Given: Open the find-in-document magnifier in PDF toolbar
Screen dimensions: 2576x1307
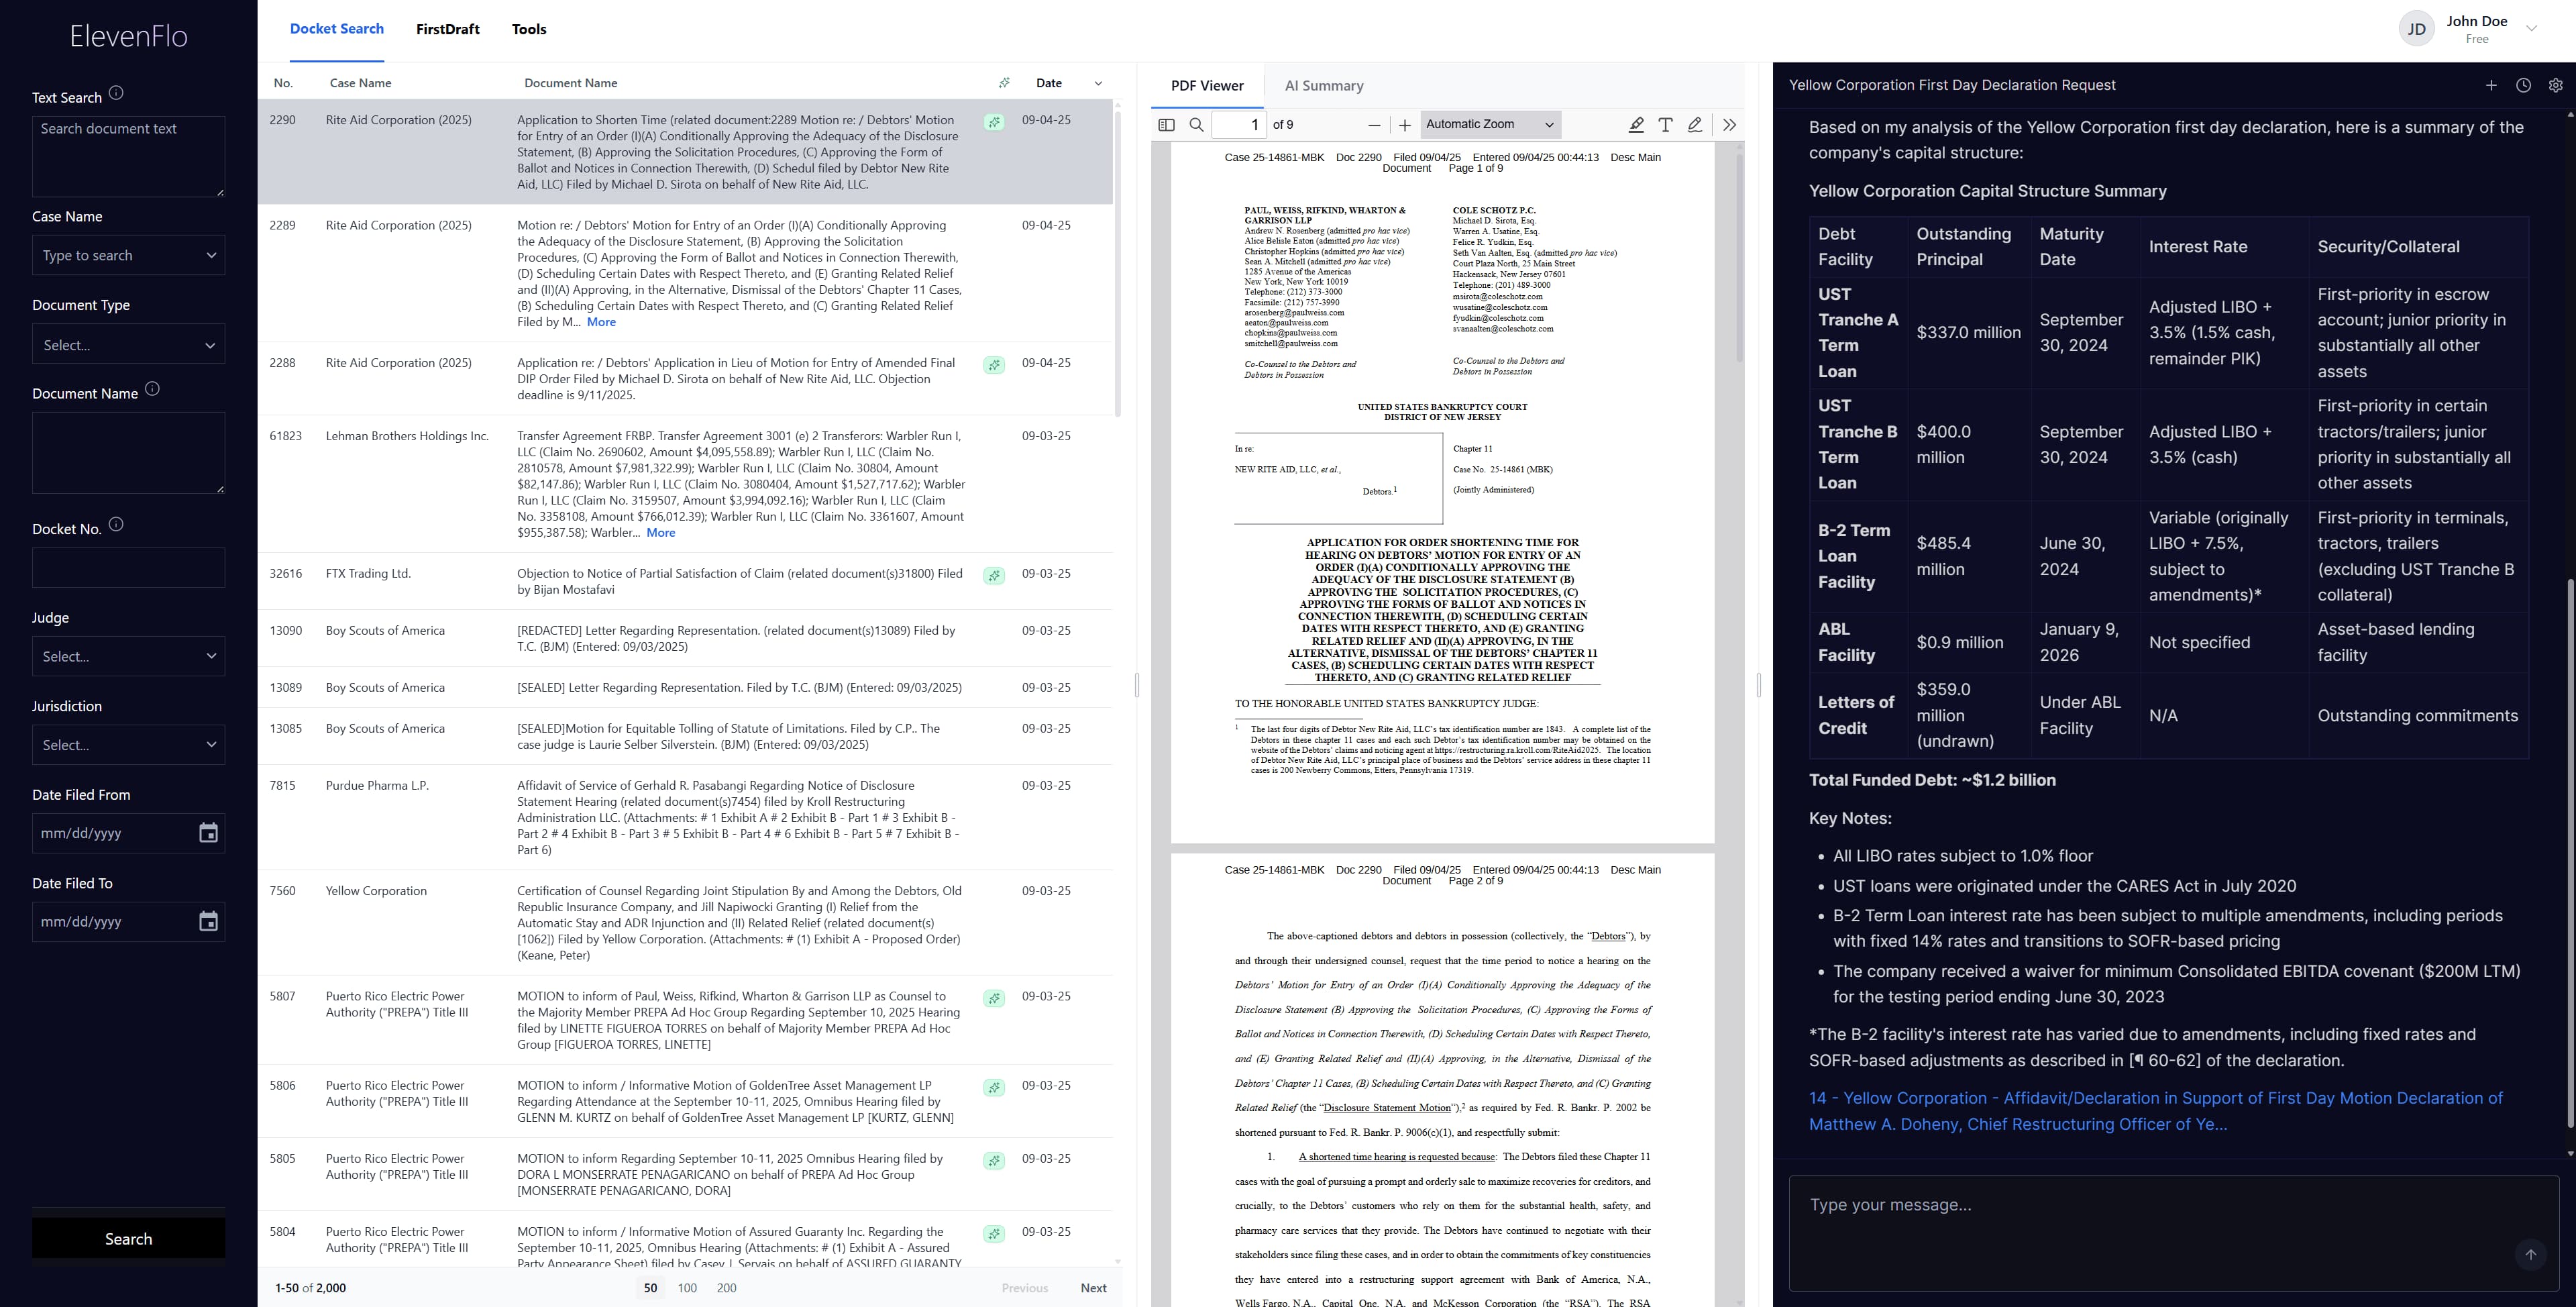Looking at the screenshot, I should click(x=1196, y=125).
